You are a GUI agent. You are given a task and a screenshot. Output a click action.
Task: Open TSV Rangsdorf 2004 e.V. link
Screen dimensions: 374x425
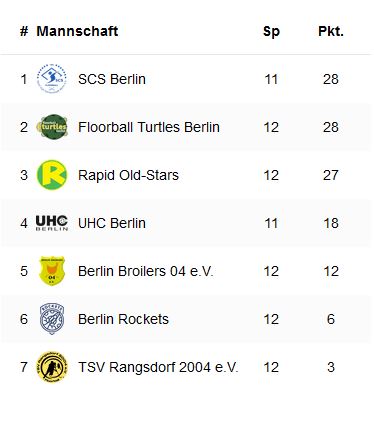[x=158, y=367]
